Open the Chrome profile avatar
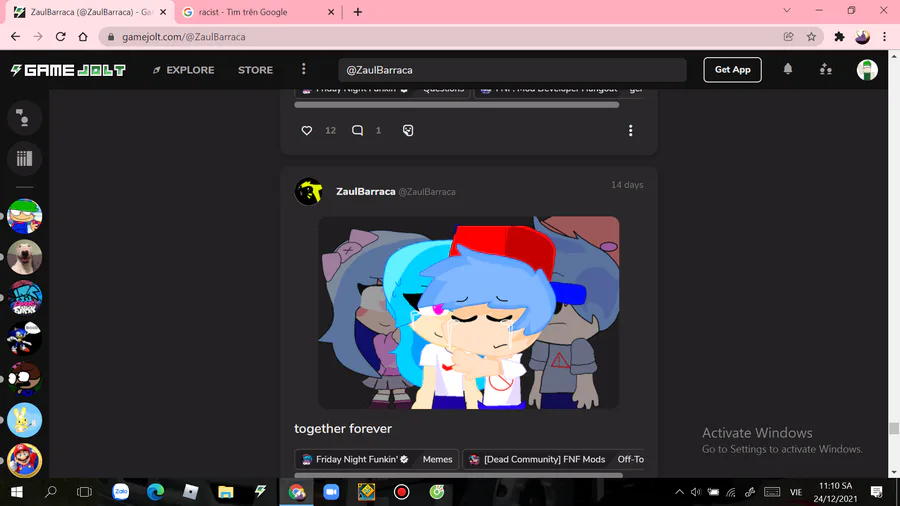This screenshot has width=900, height=506. click(x=862, y=37)
